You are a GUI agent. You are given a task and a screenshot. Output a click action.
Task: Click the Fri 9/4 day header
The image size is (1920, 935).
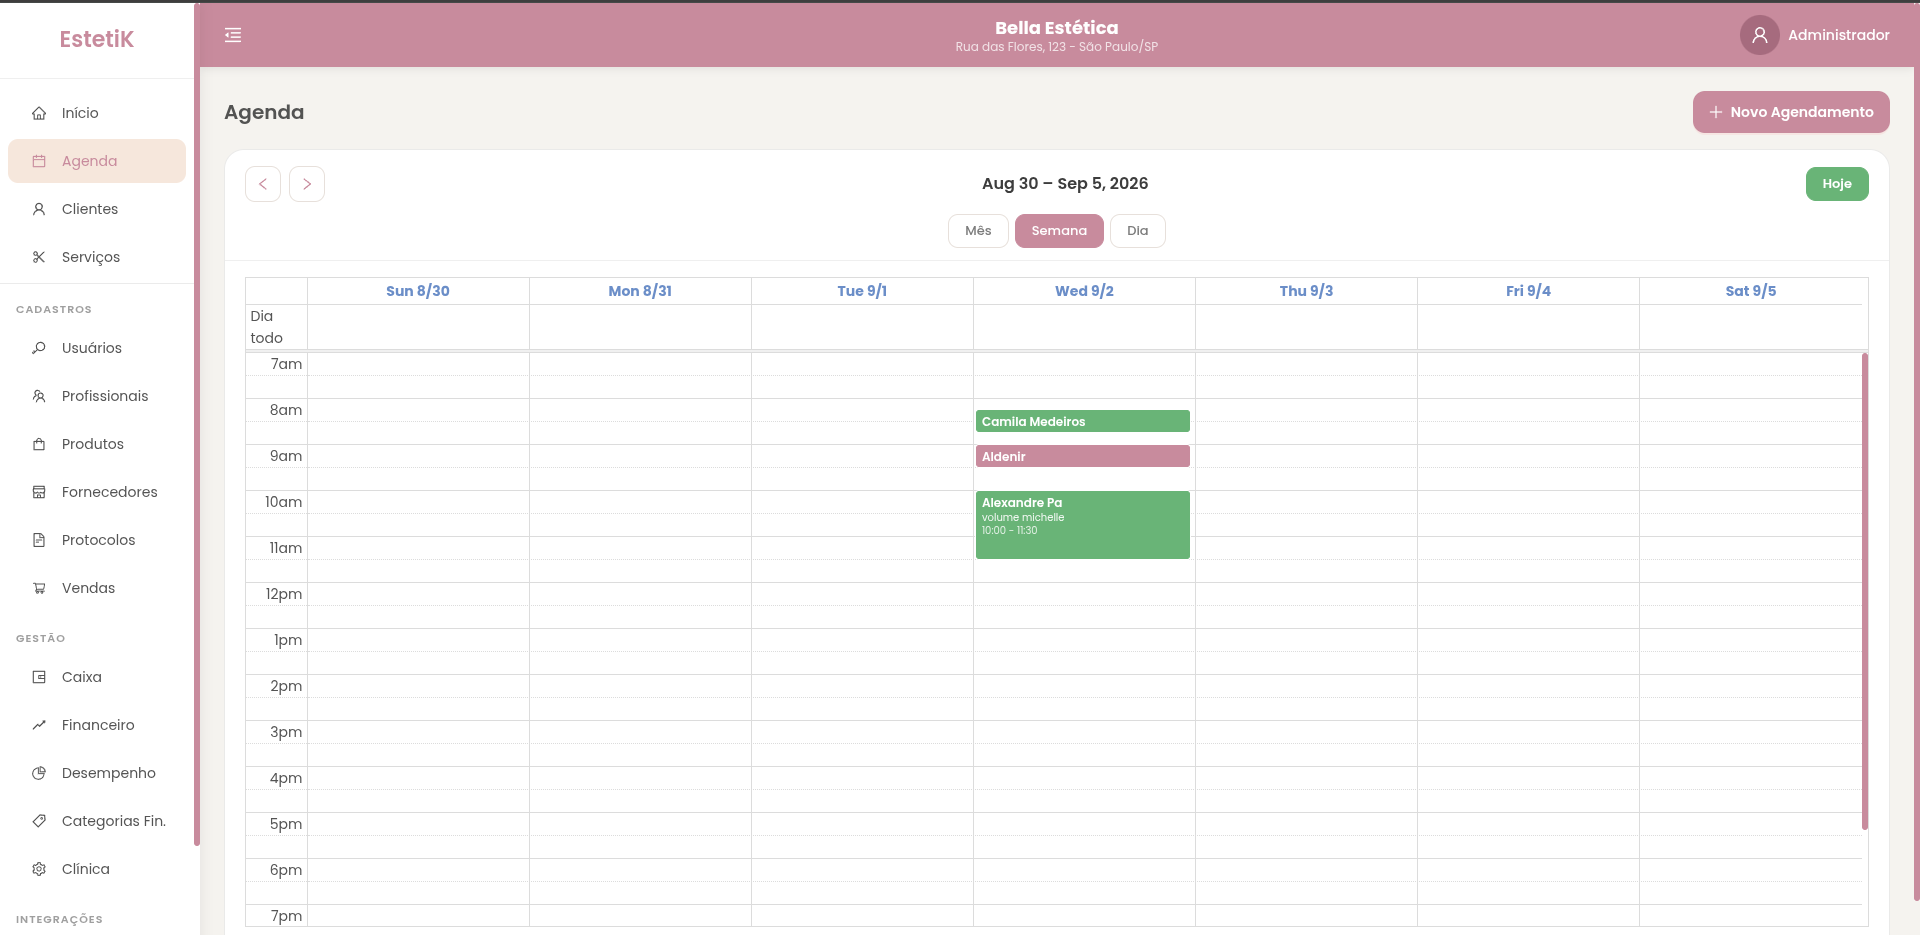pos(1528,291)
